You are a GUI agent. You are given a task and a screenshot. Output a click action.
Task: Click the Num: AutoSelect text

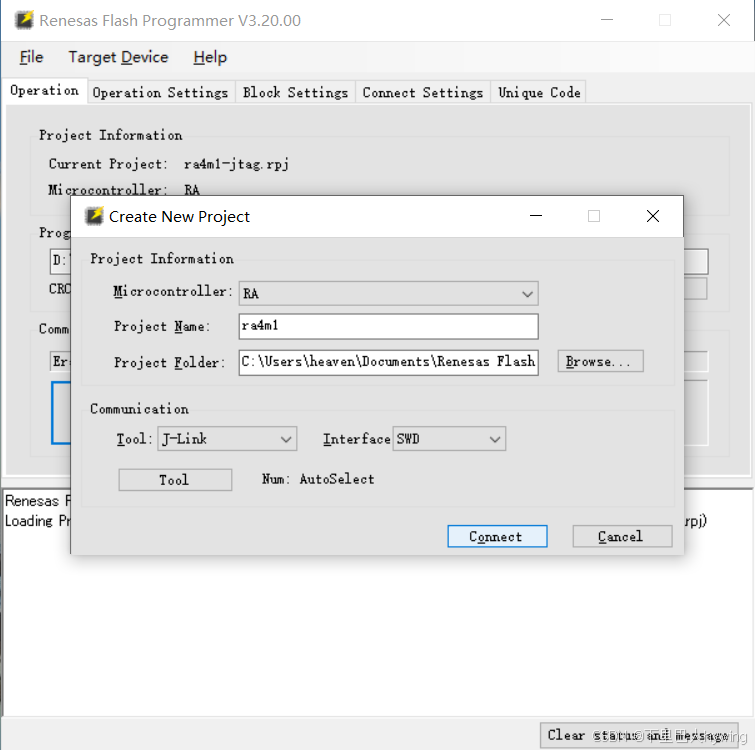click(318, 479)
